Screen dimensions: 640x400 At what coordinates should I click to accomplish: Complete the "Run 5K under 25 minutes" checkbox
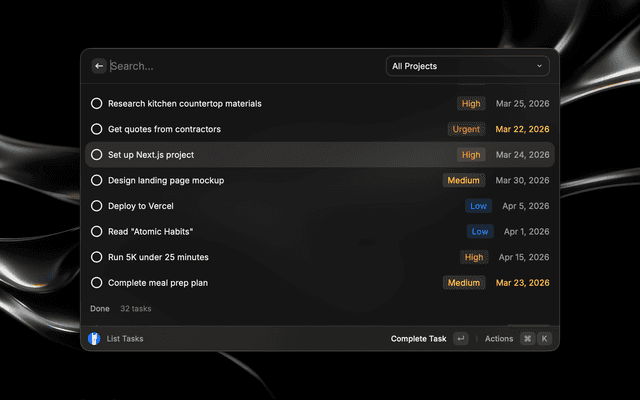96,257
